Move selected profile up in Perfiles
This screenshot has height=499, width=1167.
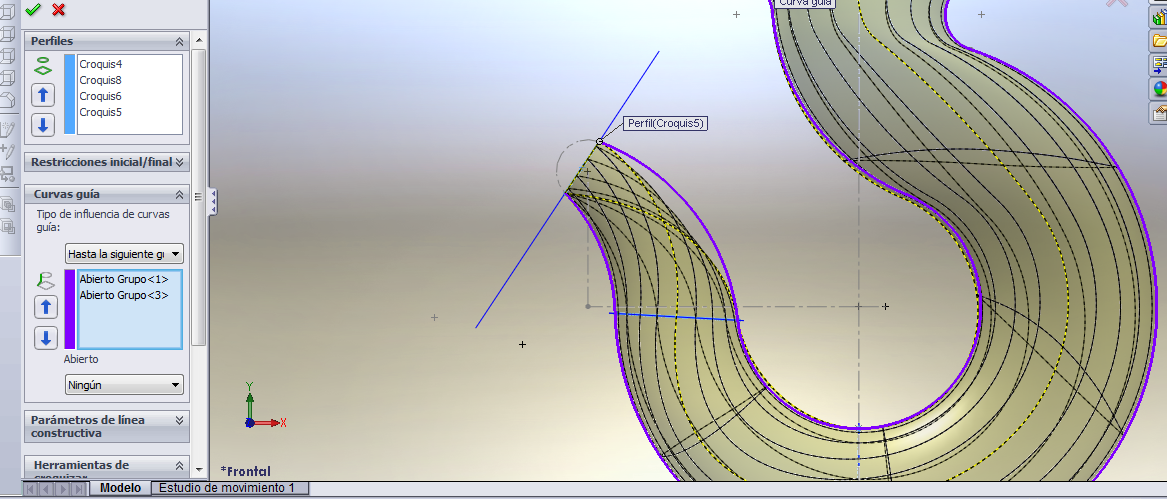tap(43, 96)
